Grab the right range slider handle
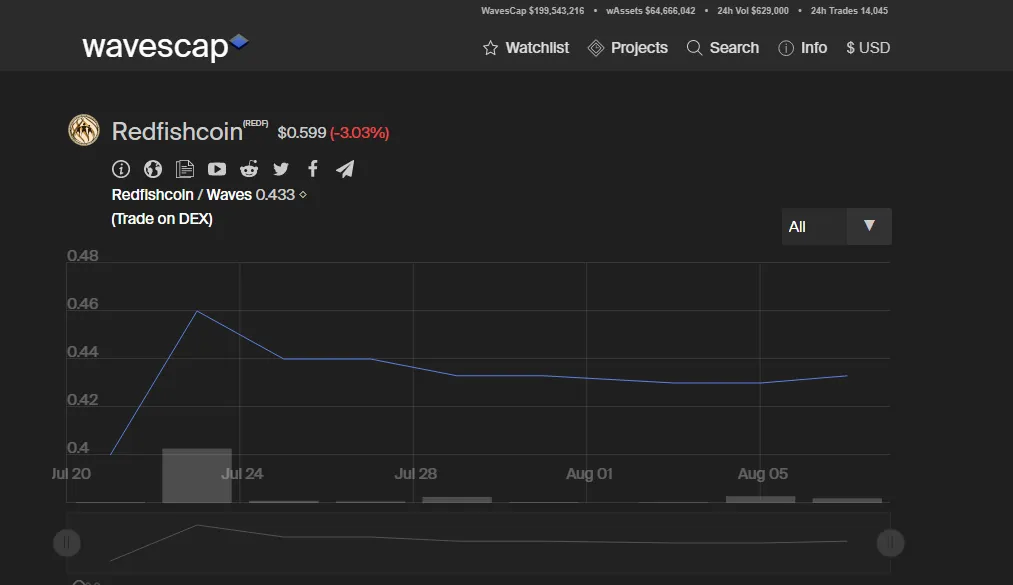Screen dimensions: 1013x585 (x=890, y=543)
